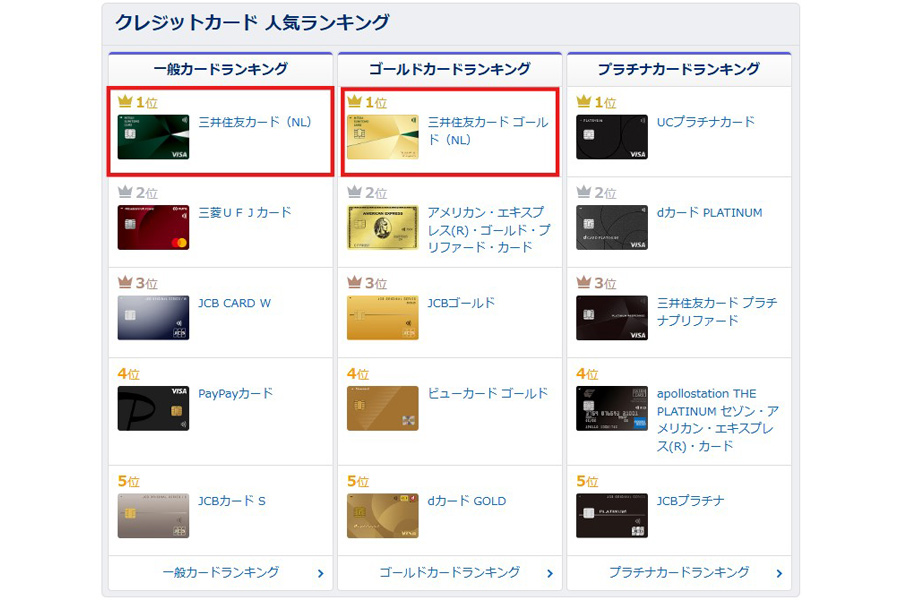900x600 pixels.
Task: Click the red 三菱ＵＦＪカード card image
Action: click(153, 227)
